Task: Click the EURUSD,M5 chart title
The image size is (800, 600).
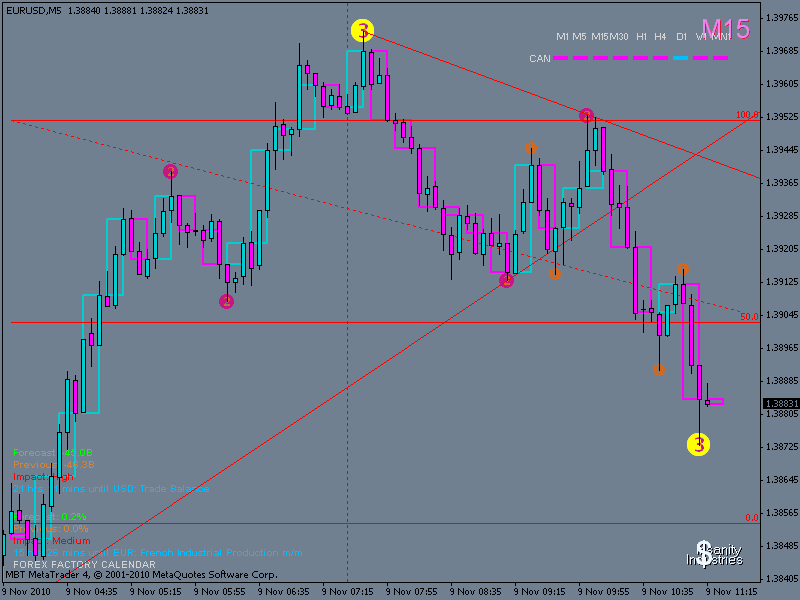Action: [33, 10]
